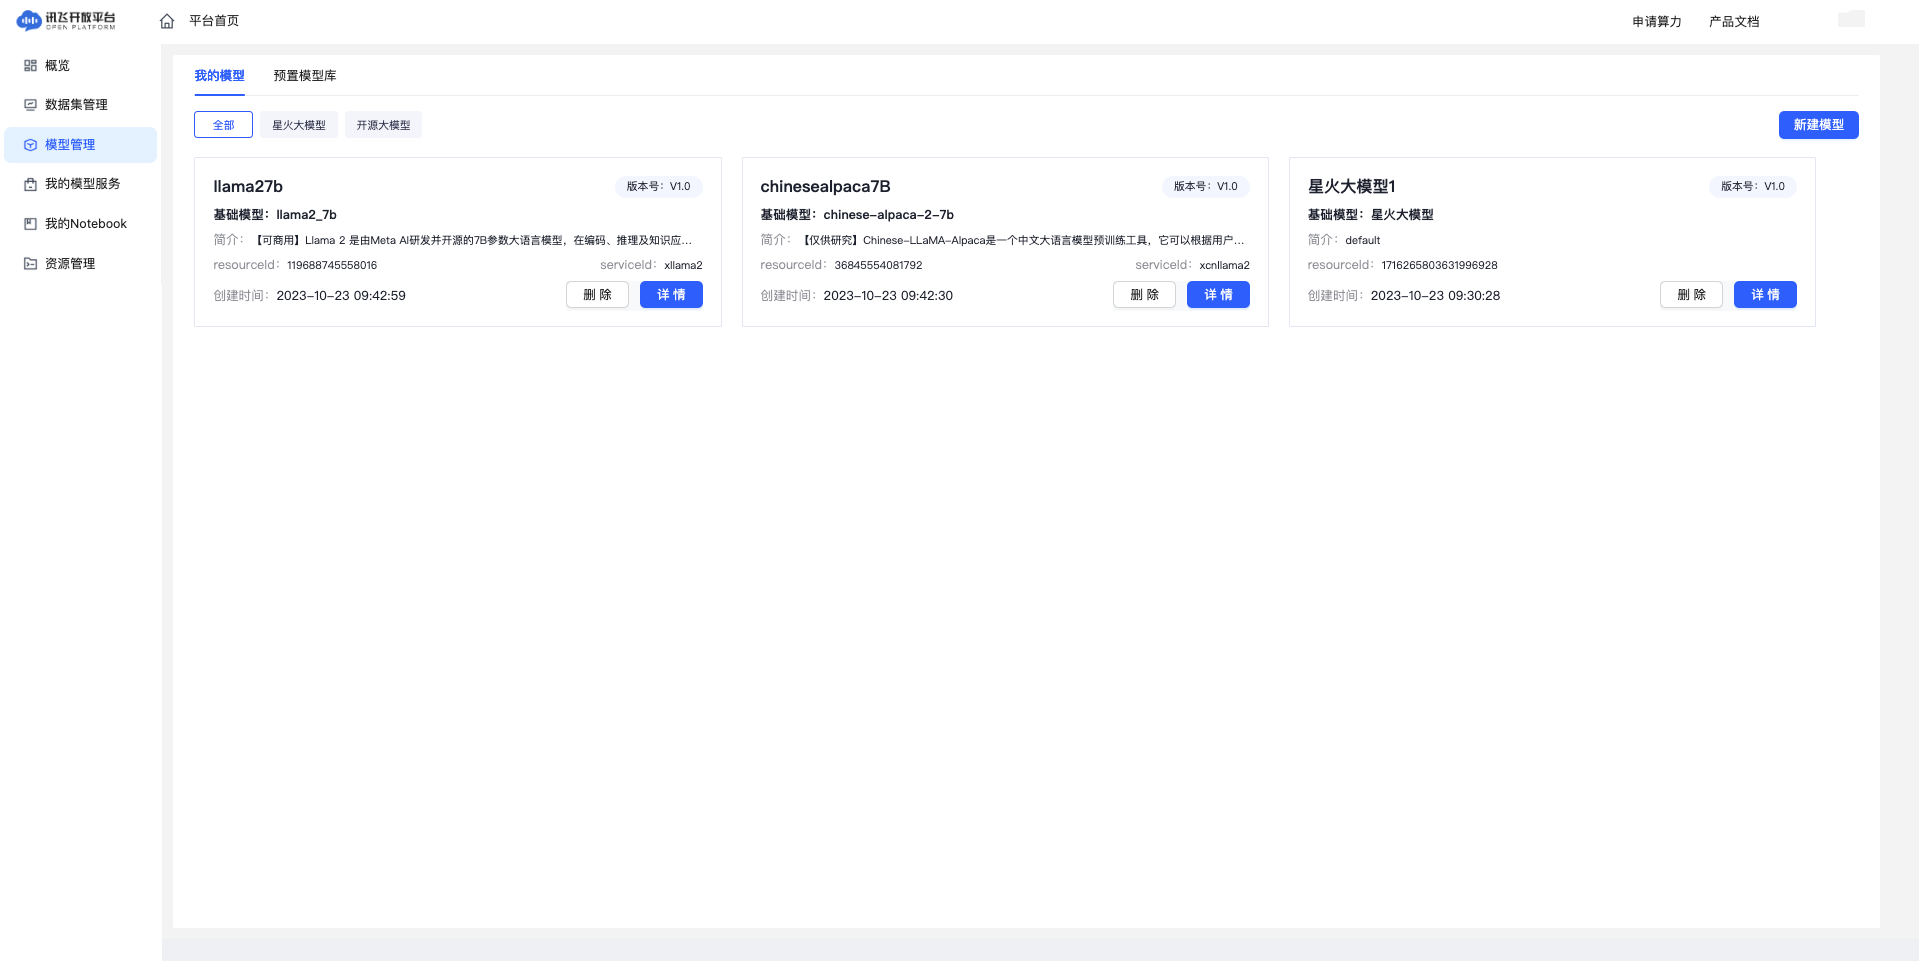Viewport: 1919px width, 961px height.
Task: Click the user avatar in top bar
Action: coord(1851,19)
